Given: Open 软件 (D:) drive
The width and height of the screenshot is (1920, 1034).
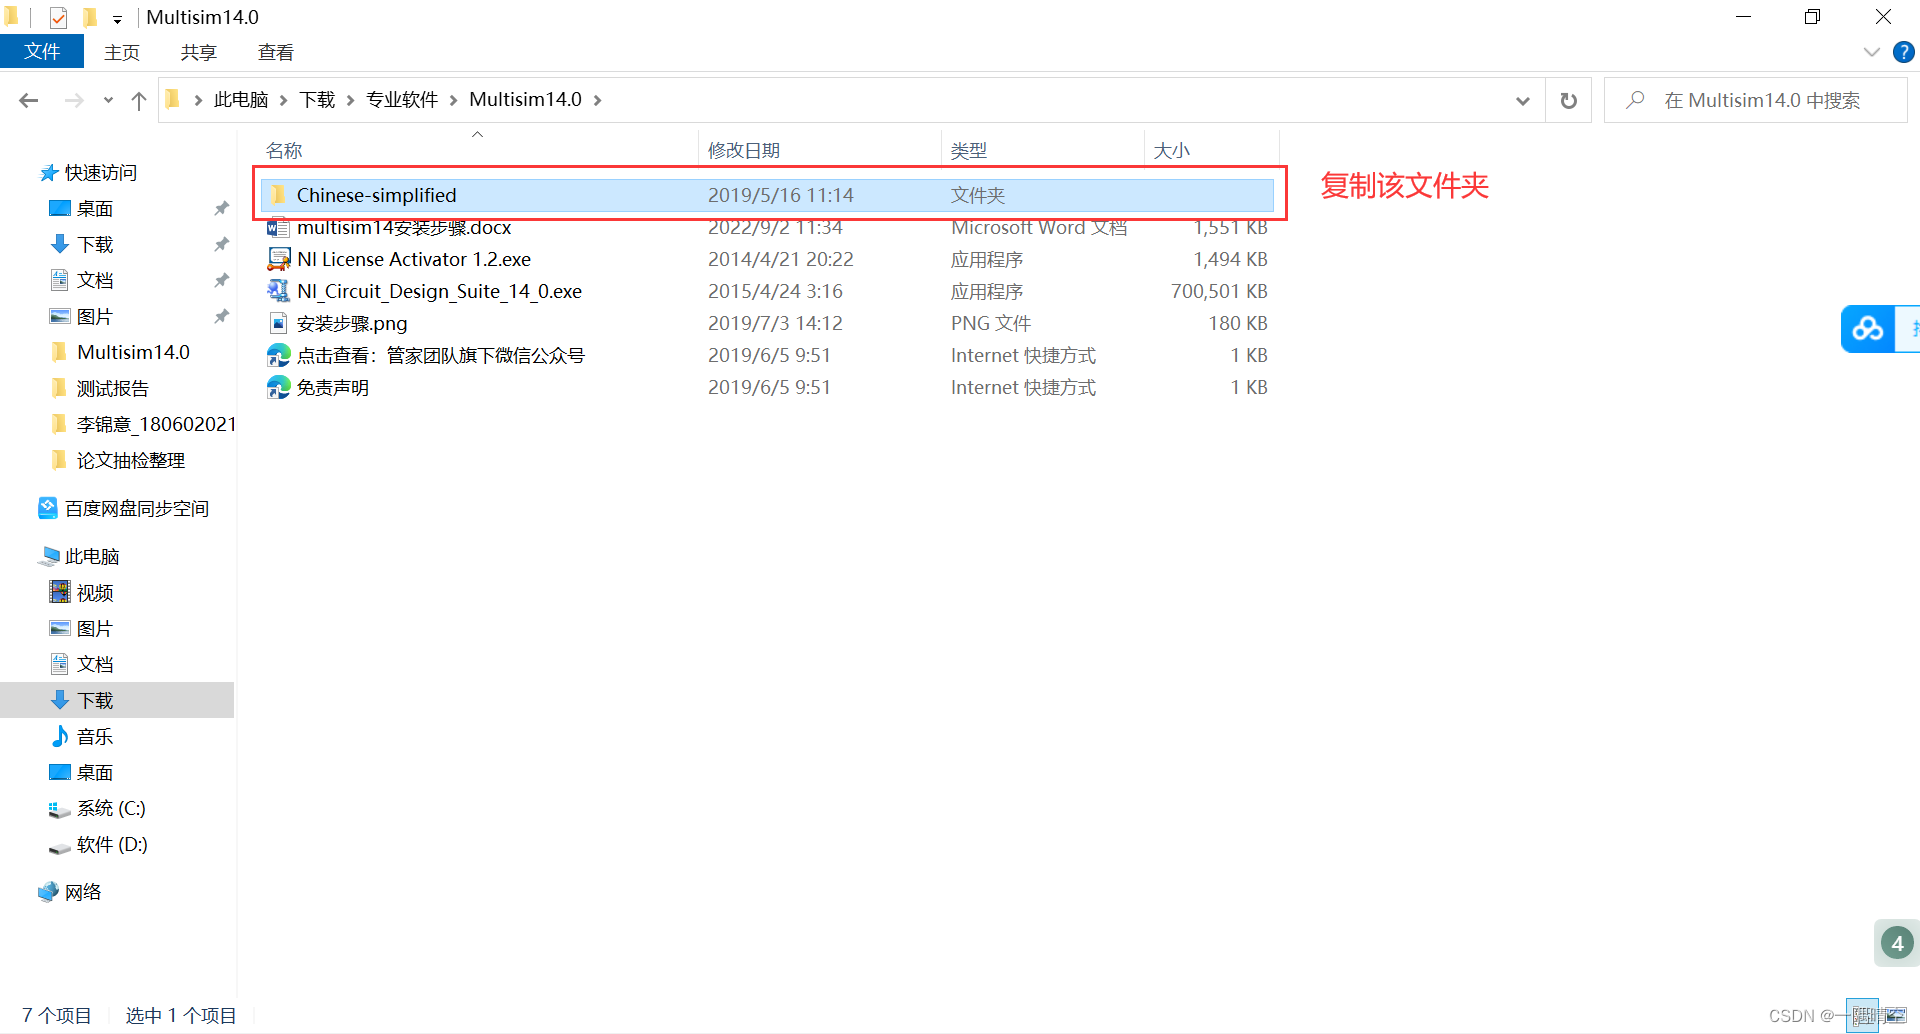Looking at the screenshot, I should point(112,845).
